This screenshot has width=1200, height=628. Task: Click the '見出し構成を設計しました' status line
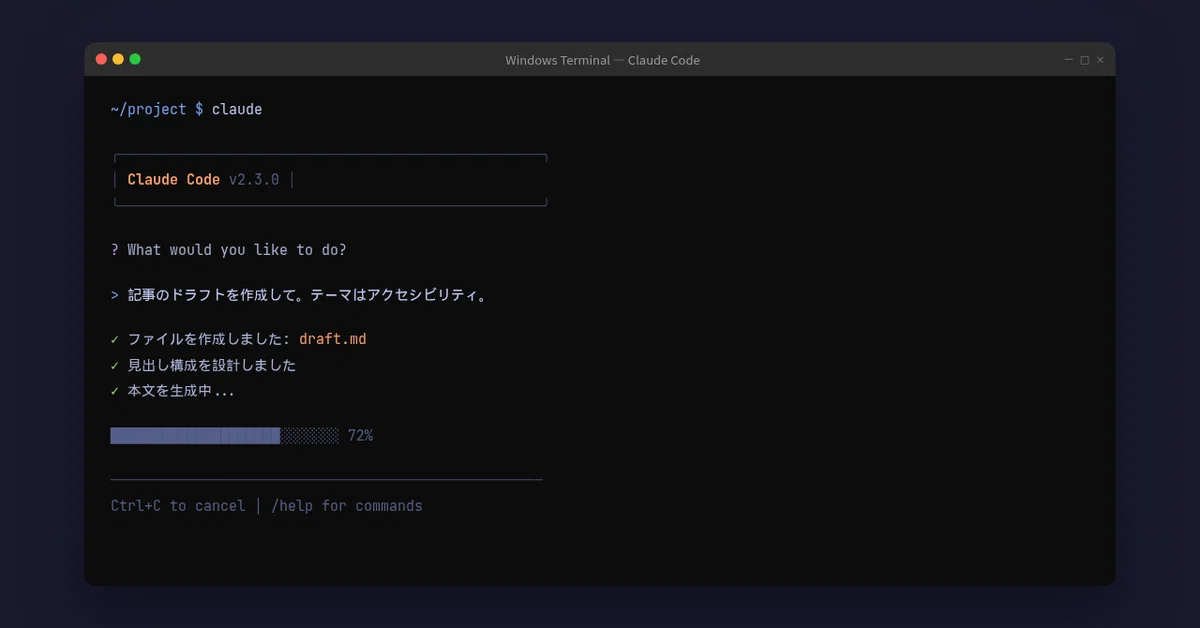click(212, 365)
